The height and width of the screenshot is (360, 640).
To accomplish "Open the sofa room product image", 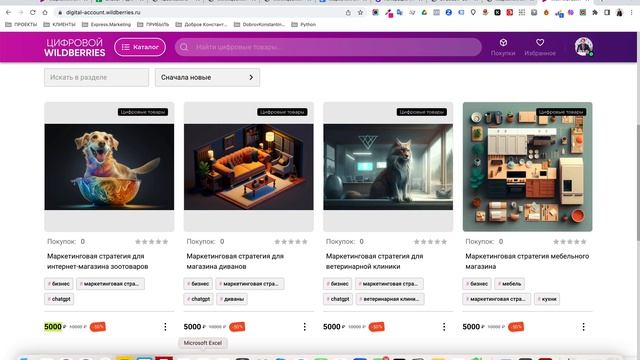I will click(x=249, y=167).
